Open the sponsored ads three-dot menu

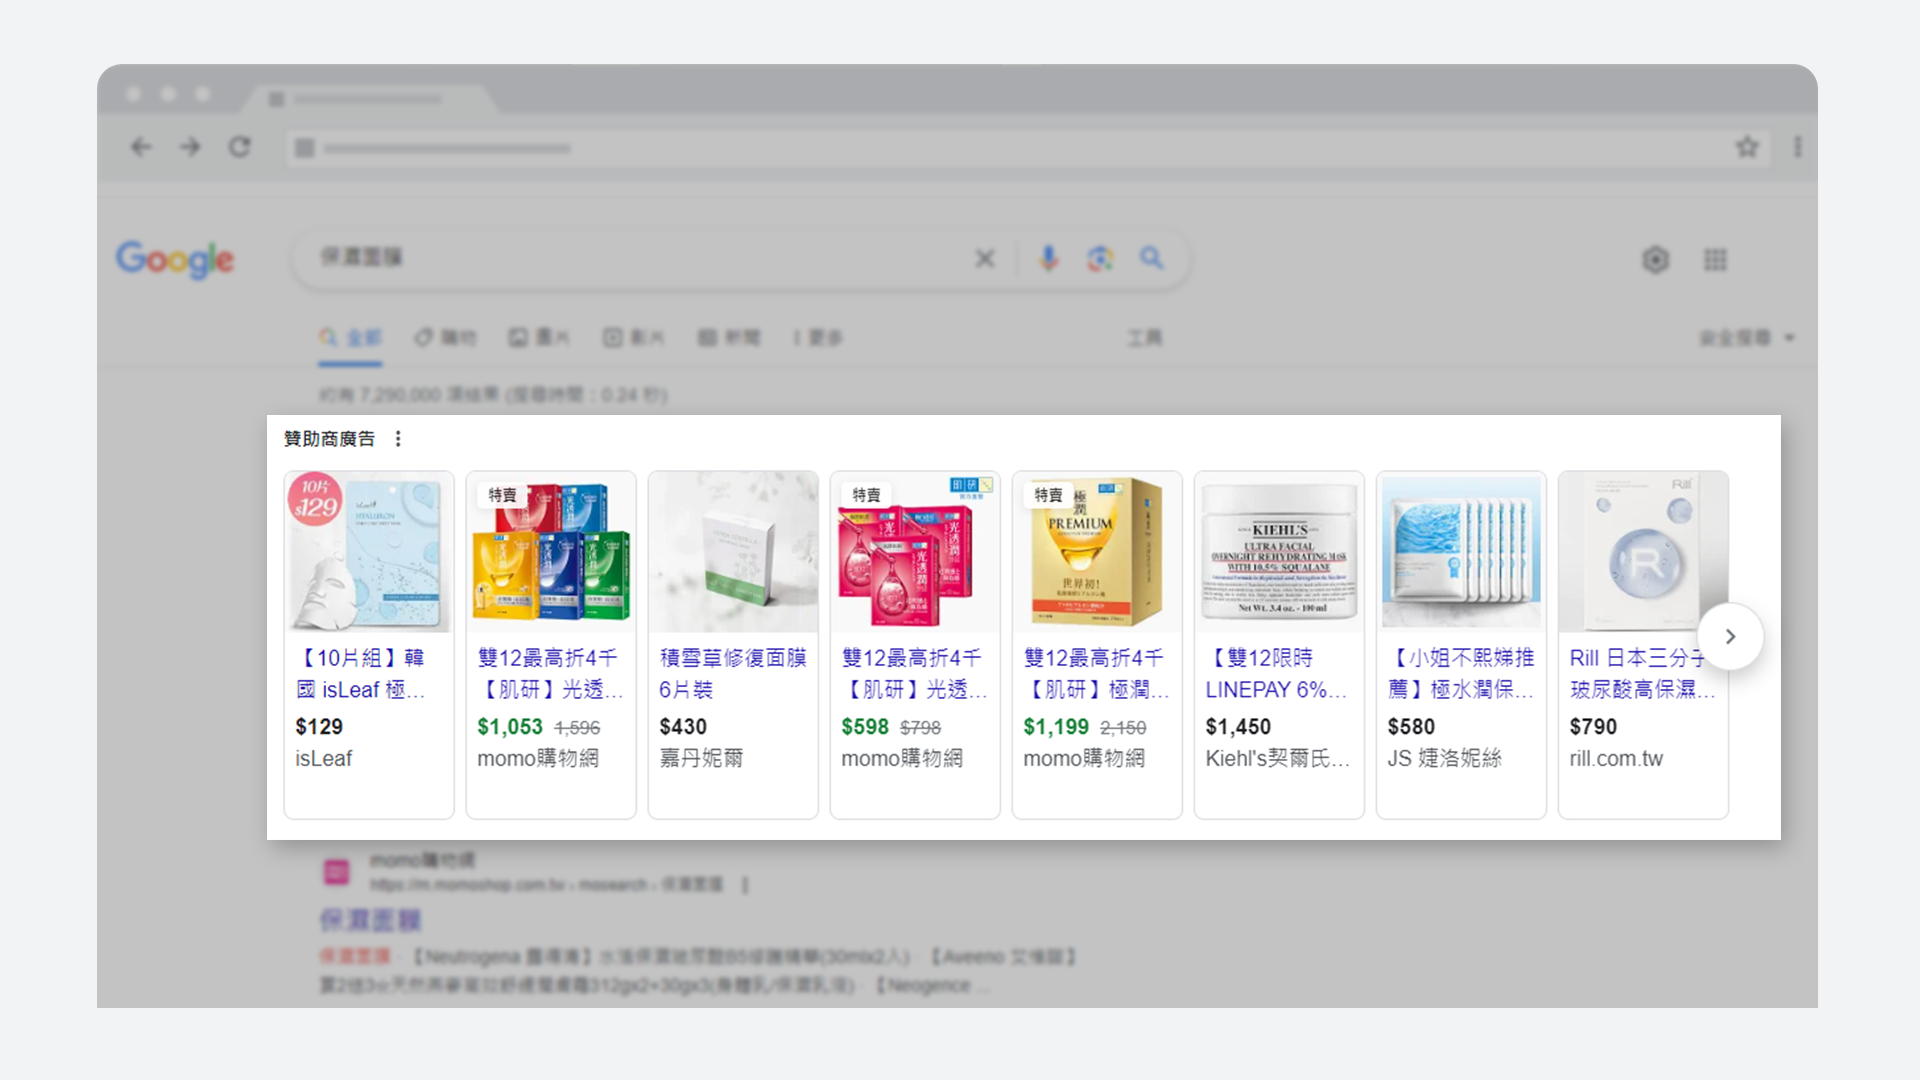tap(398, 439)
